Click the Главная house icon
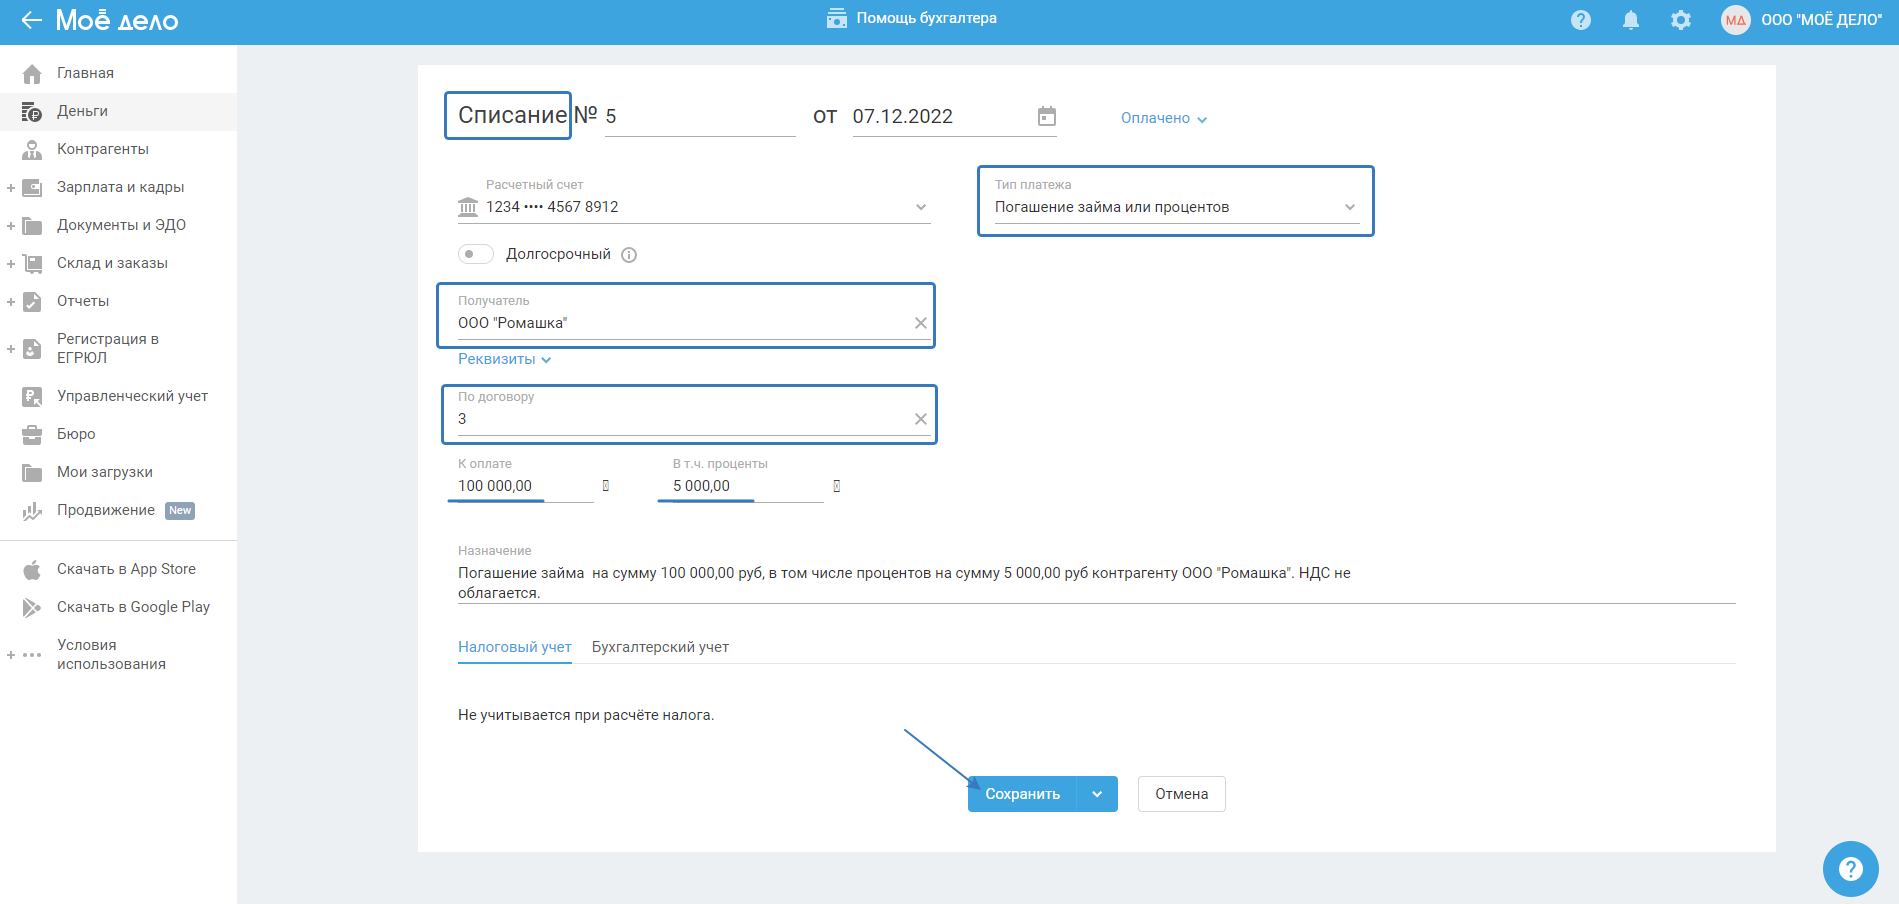The width and height of the screenshot is (1899, 904). pyautogui.click(x=32, y=74)
